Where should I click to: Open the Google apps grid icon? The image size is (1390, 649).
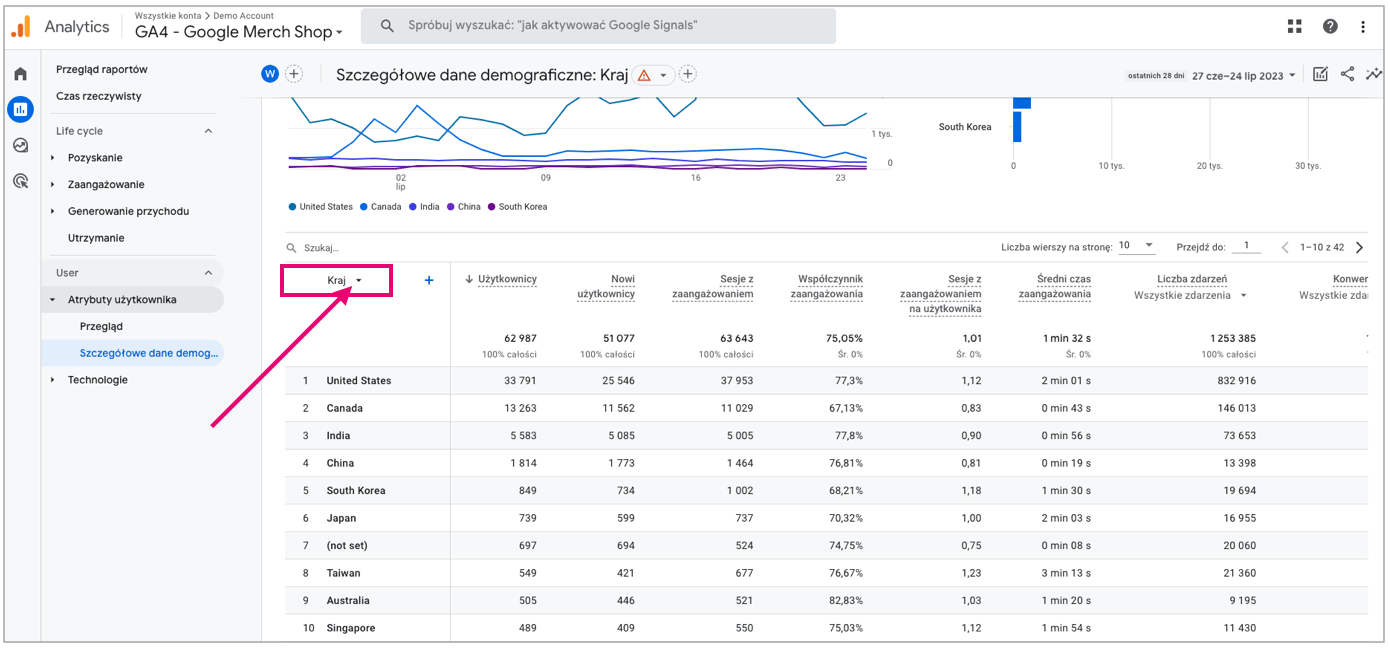tap(1295, 27)
